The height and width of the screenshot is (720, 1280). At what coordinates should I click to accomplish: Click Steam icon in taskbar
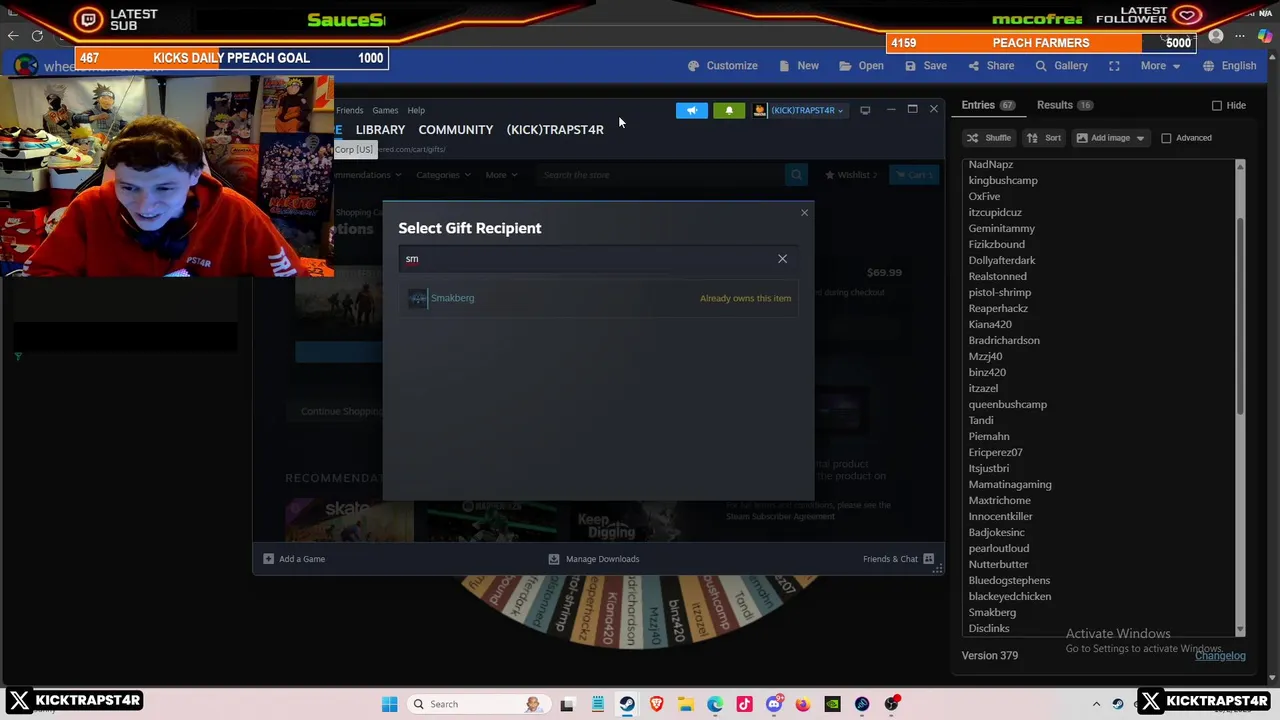[x=626, y=704]
